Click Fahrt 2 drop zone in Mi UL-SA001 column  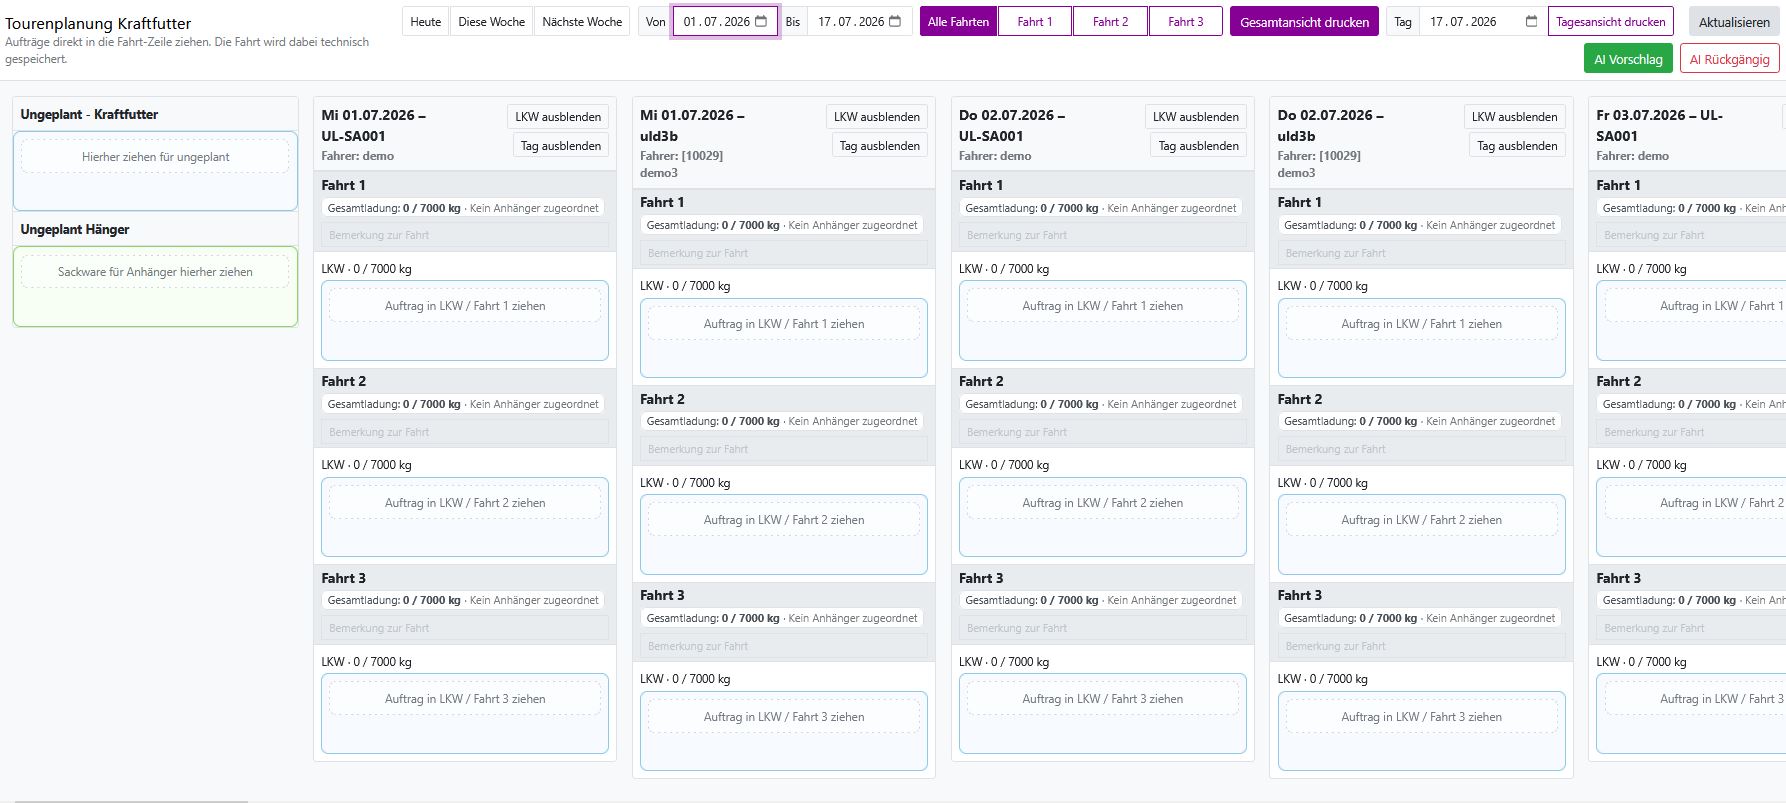pos(465,517)
